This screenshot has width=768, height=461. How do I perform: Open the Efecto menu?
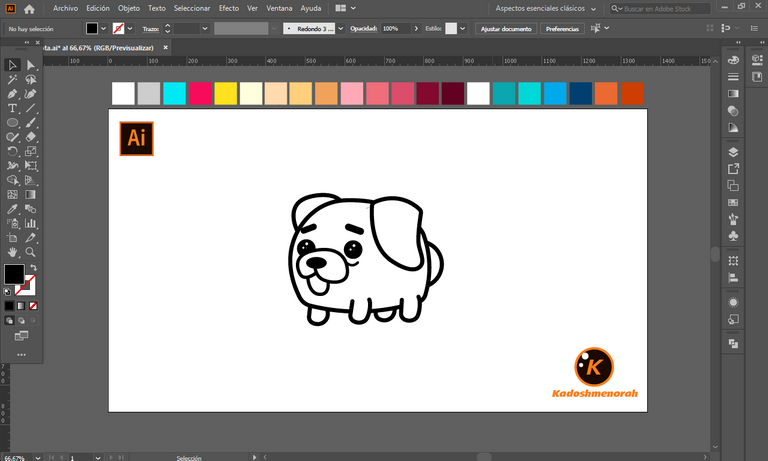(229, 8)
